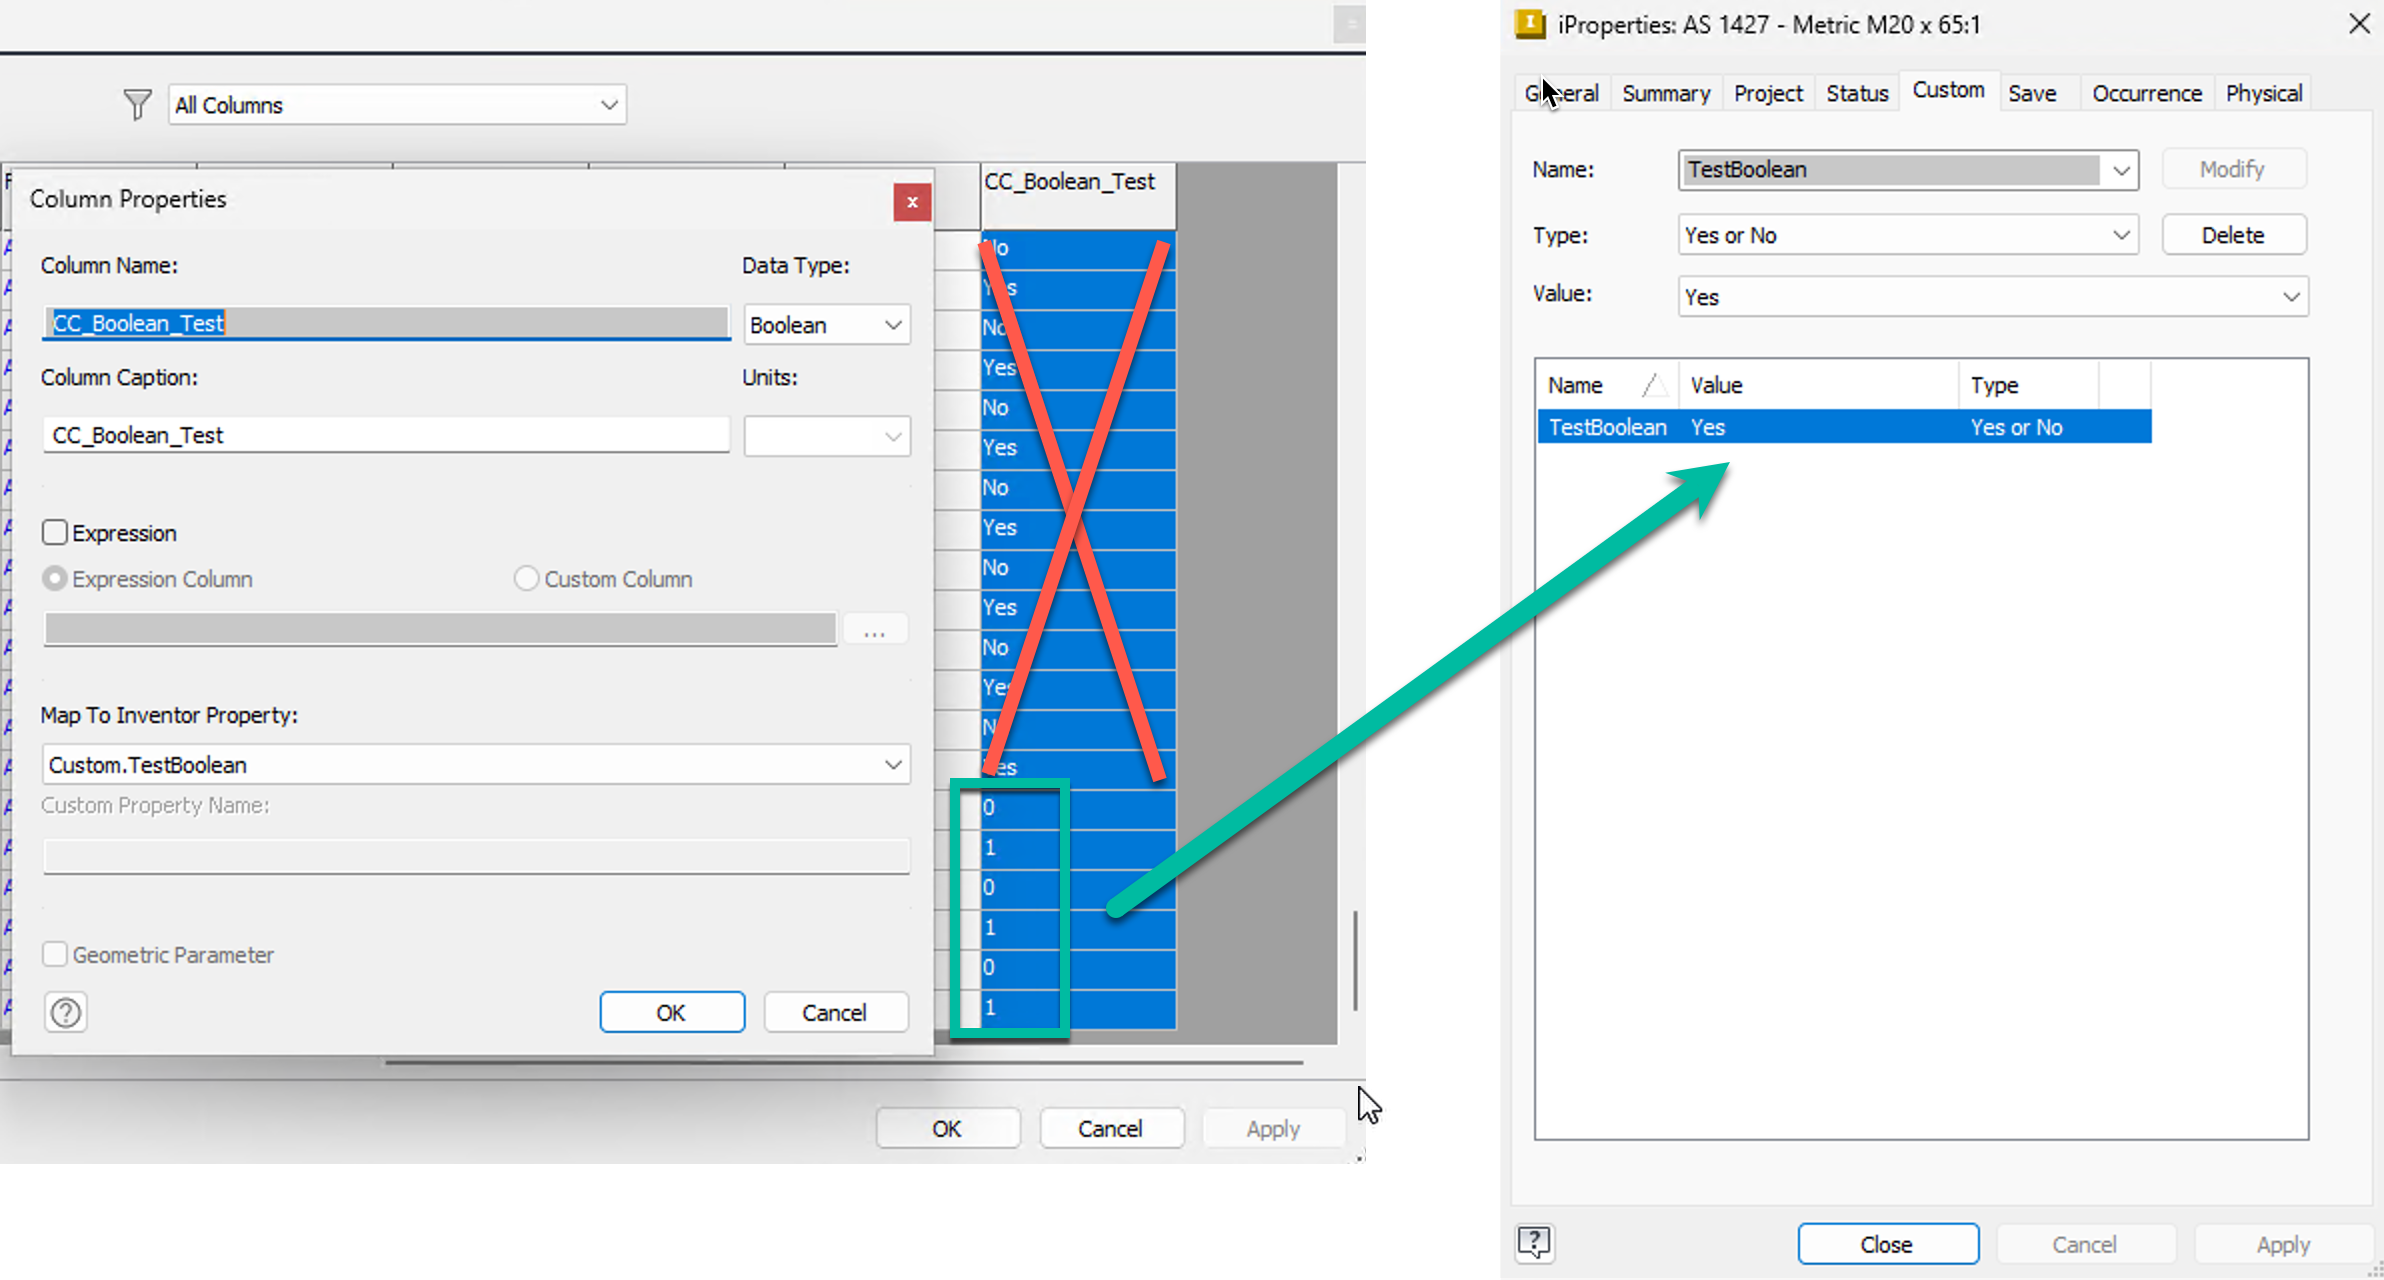Click inside the Column Caption text field
The width and height of the screenshot is (2384, 1280).
pyautogui.click(x=385, y=434)
